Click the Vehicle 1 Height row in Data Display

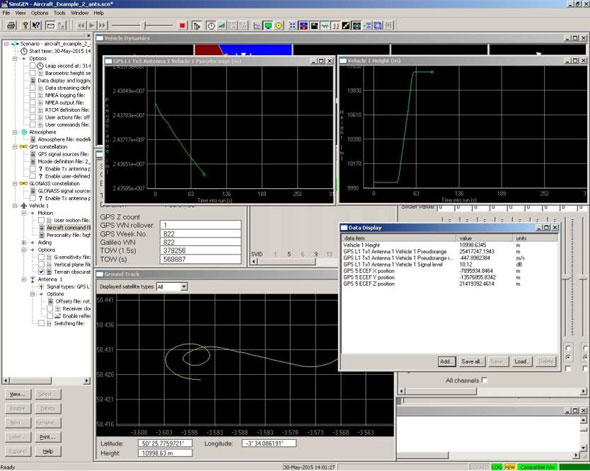click(450, 245)
